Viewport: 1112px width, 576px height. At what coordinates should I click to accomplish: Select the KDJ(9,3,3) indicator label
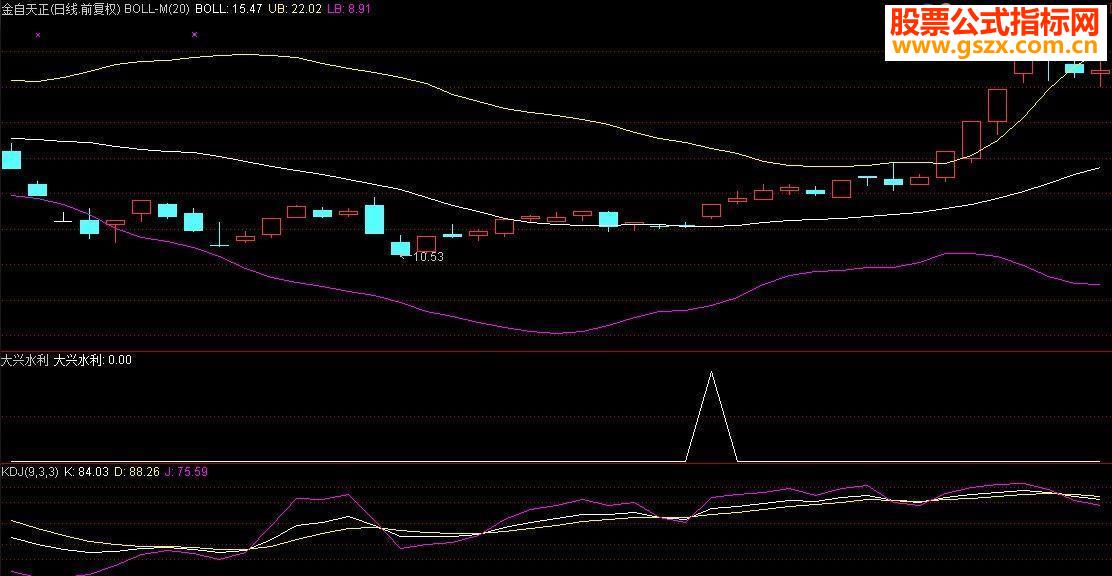point(30,471)
